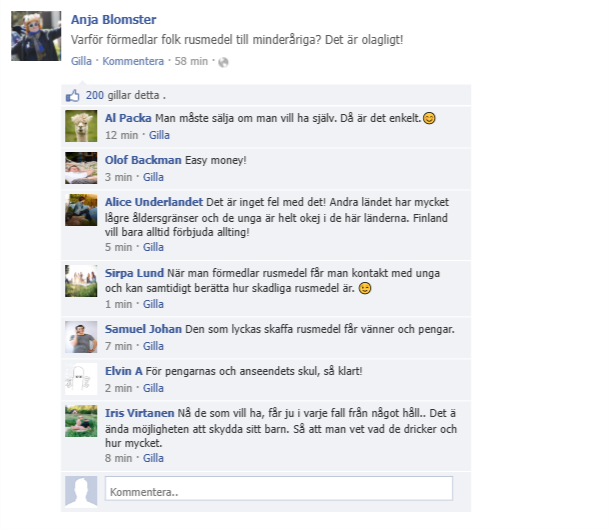Click the thumbs-up likes icon

click(x=73, y=96)
